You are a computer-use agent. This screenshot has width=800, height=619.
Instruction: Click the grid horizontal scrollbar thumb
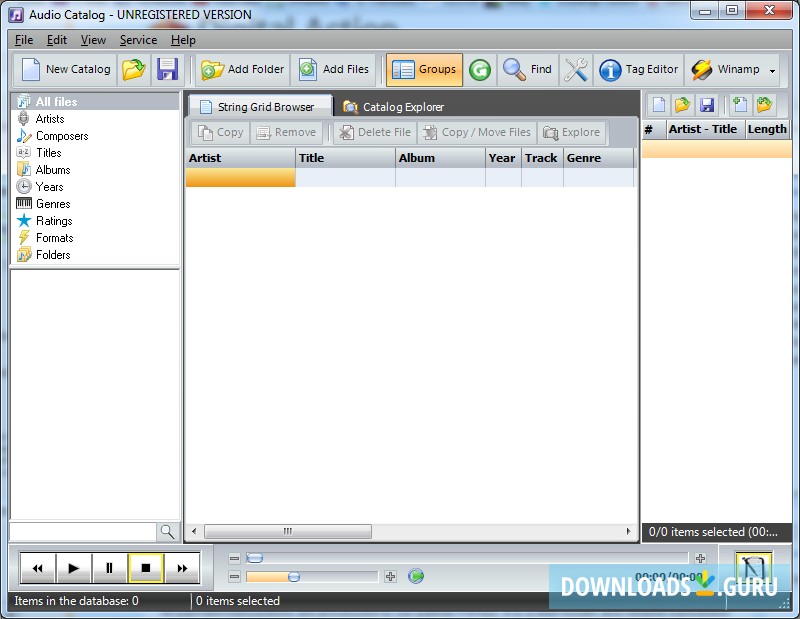pyautogui.click(x=288, y=531)
